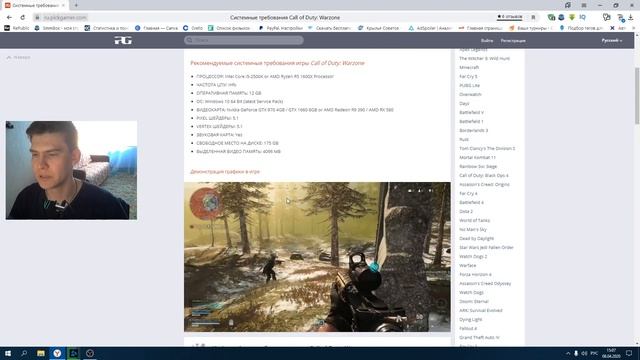640x360 pixels.
Task: Click the Войти login link
Action: click(x=487, y=40)
